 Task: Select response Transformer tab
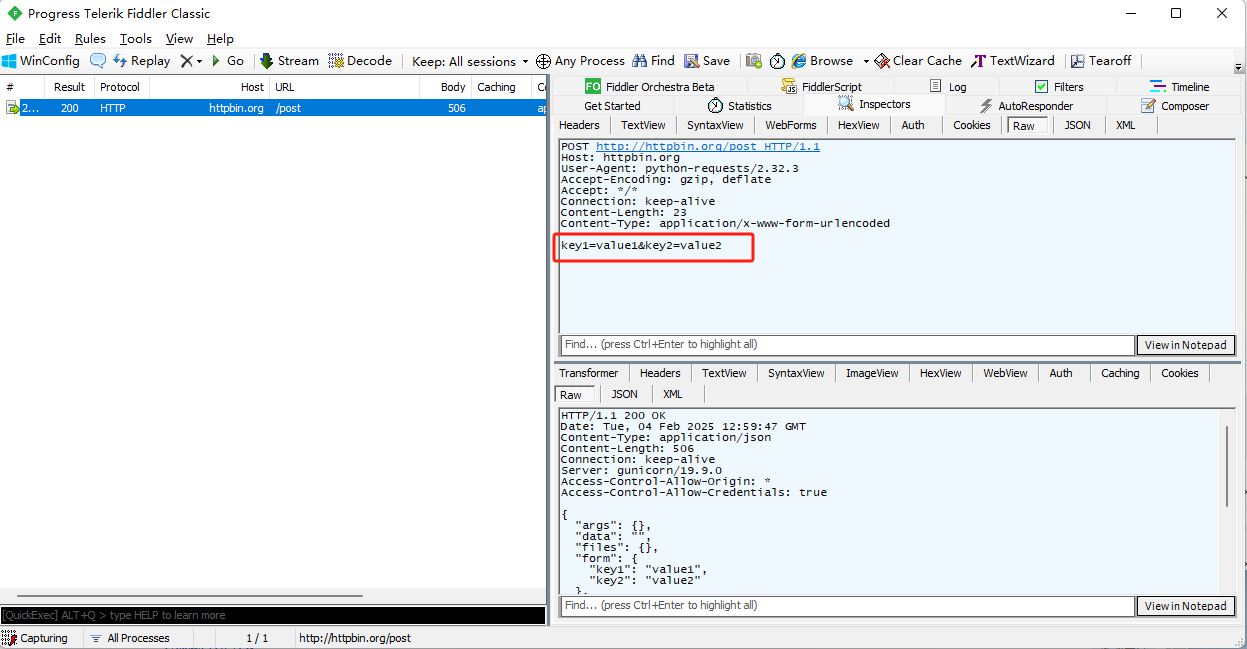589,373
